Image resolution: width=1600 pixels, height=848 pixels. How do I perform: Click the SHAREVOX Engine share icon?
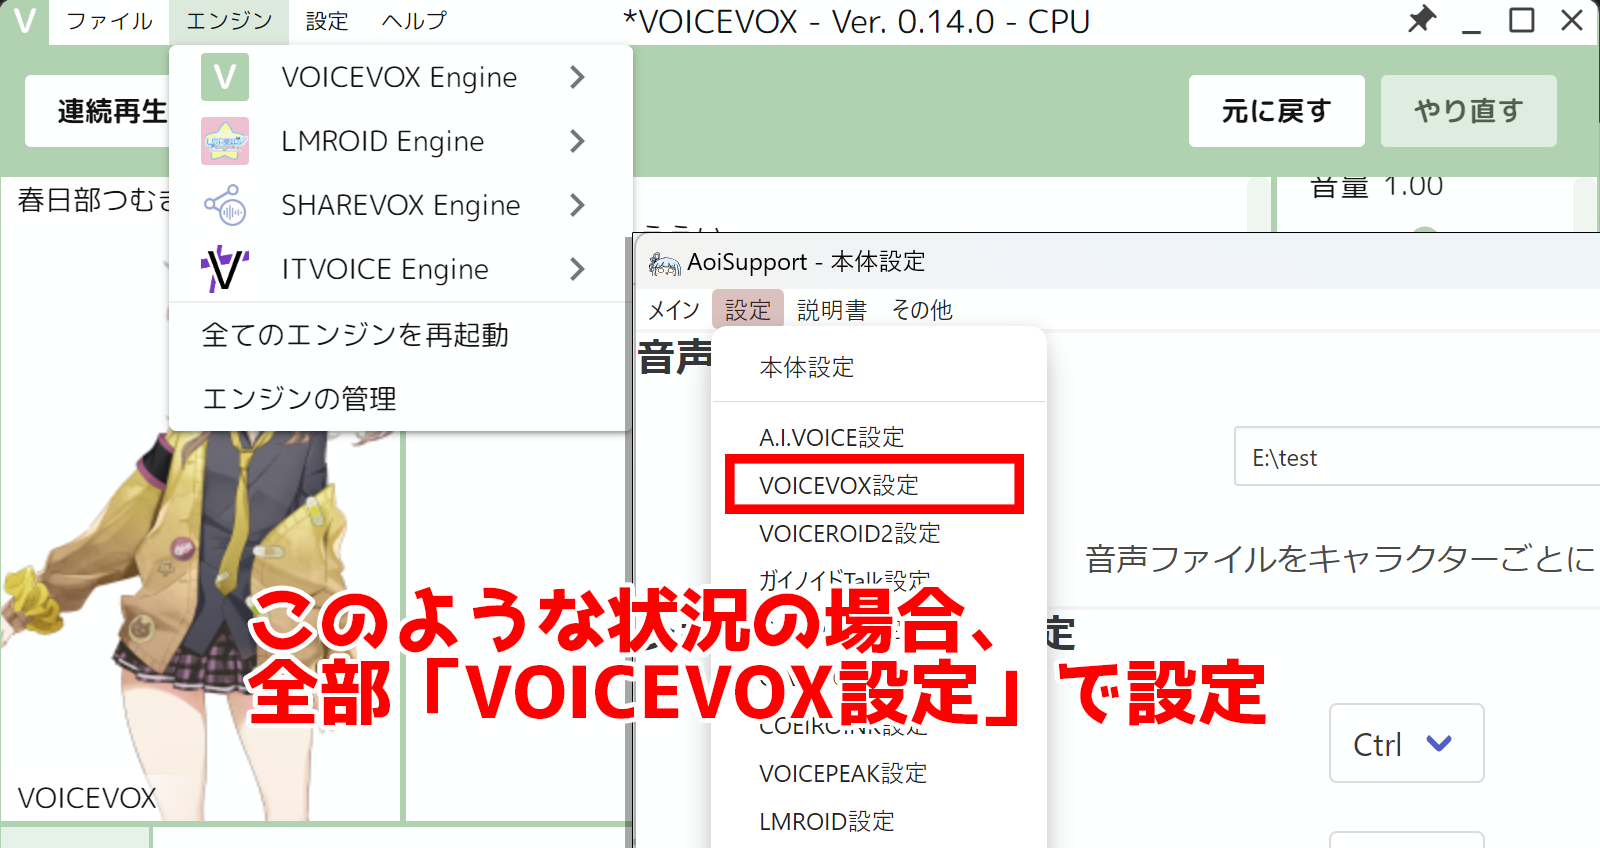point(225,205)
